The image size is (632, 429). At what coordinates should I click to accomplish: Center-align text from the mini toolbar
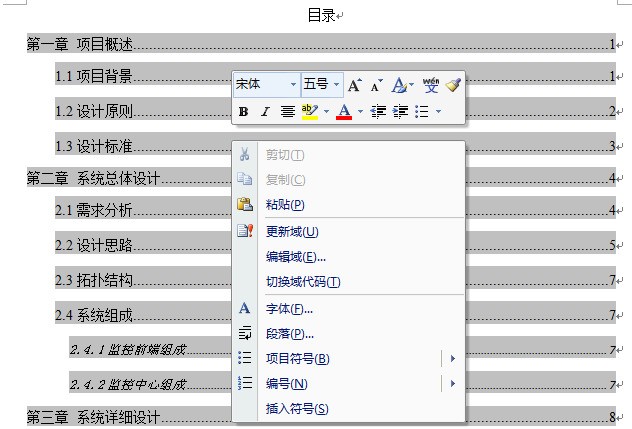pyautogui.click(x=287, y=112)
